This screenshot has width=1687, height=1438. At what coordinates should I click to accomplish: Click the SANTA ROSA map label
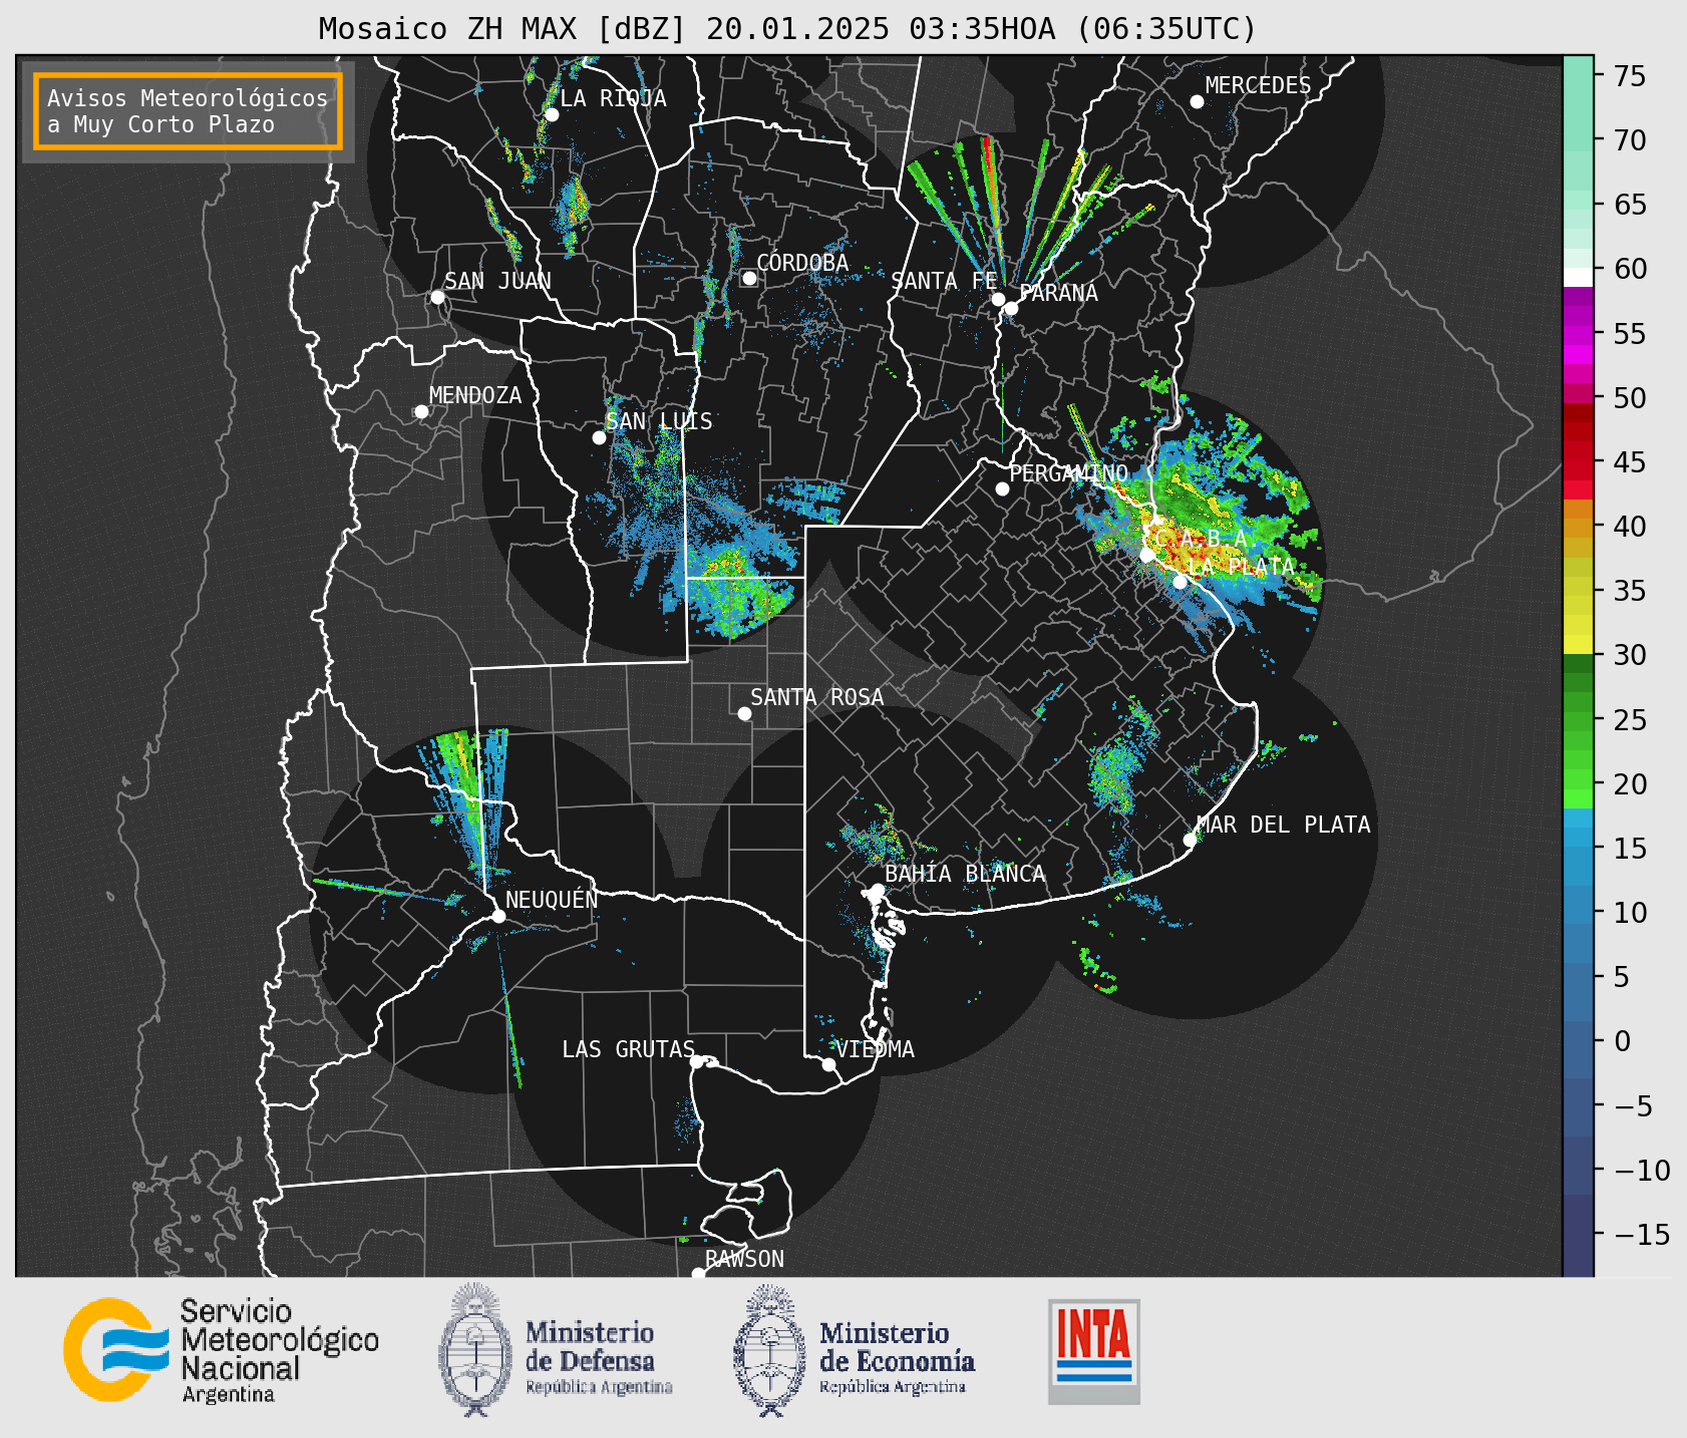click(817, 697)
